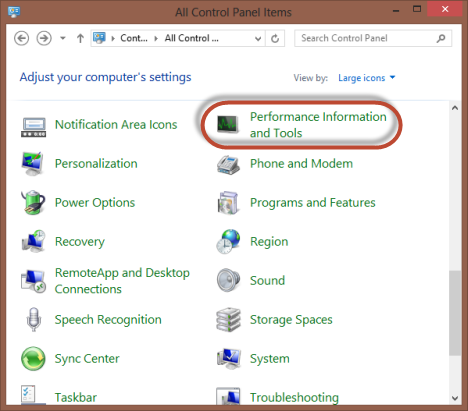Open the green Sync Center icon
The height and width of the screenshot is (411, 468).
pos(33,358)
